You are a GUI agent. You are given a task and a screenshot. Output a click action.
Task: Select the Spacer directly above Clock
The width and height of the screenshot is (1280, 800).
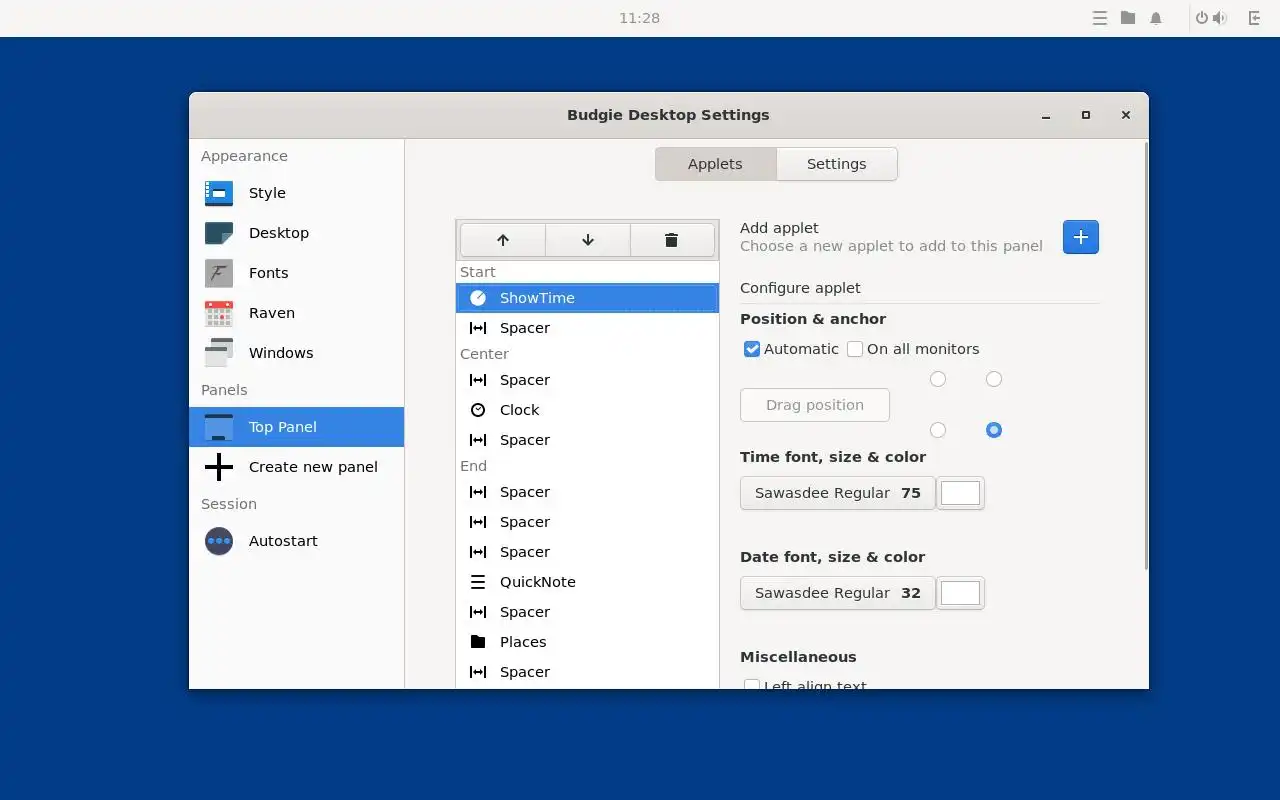(587, 380)
